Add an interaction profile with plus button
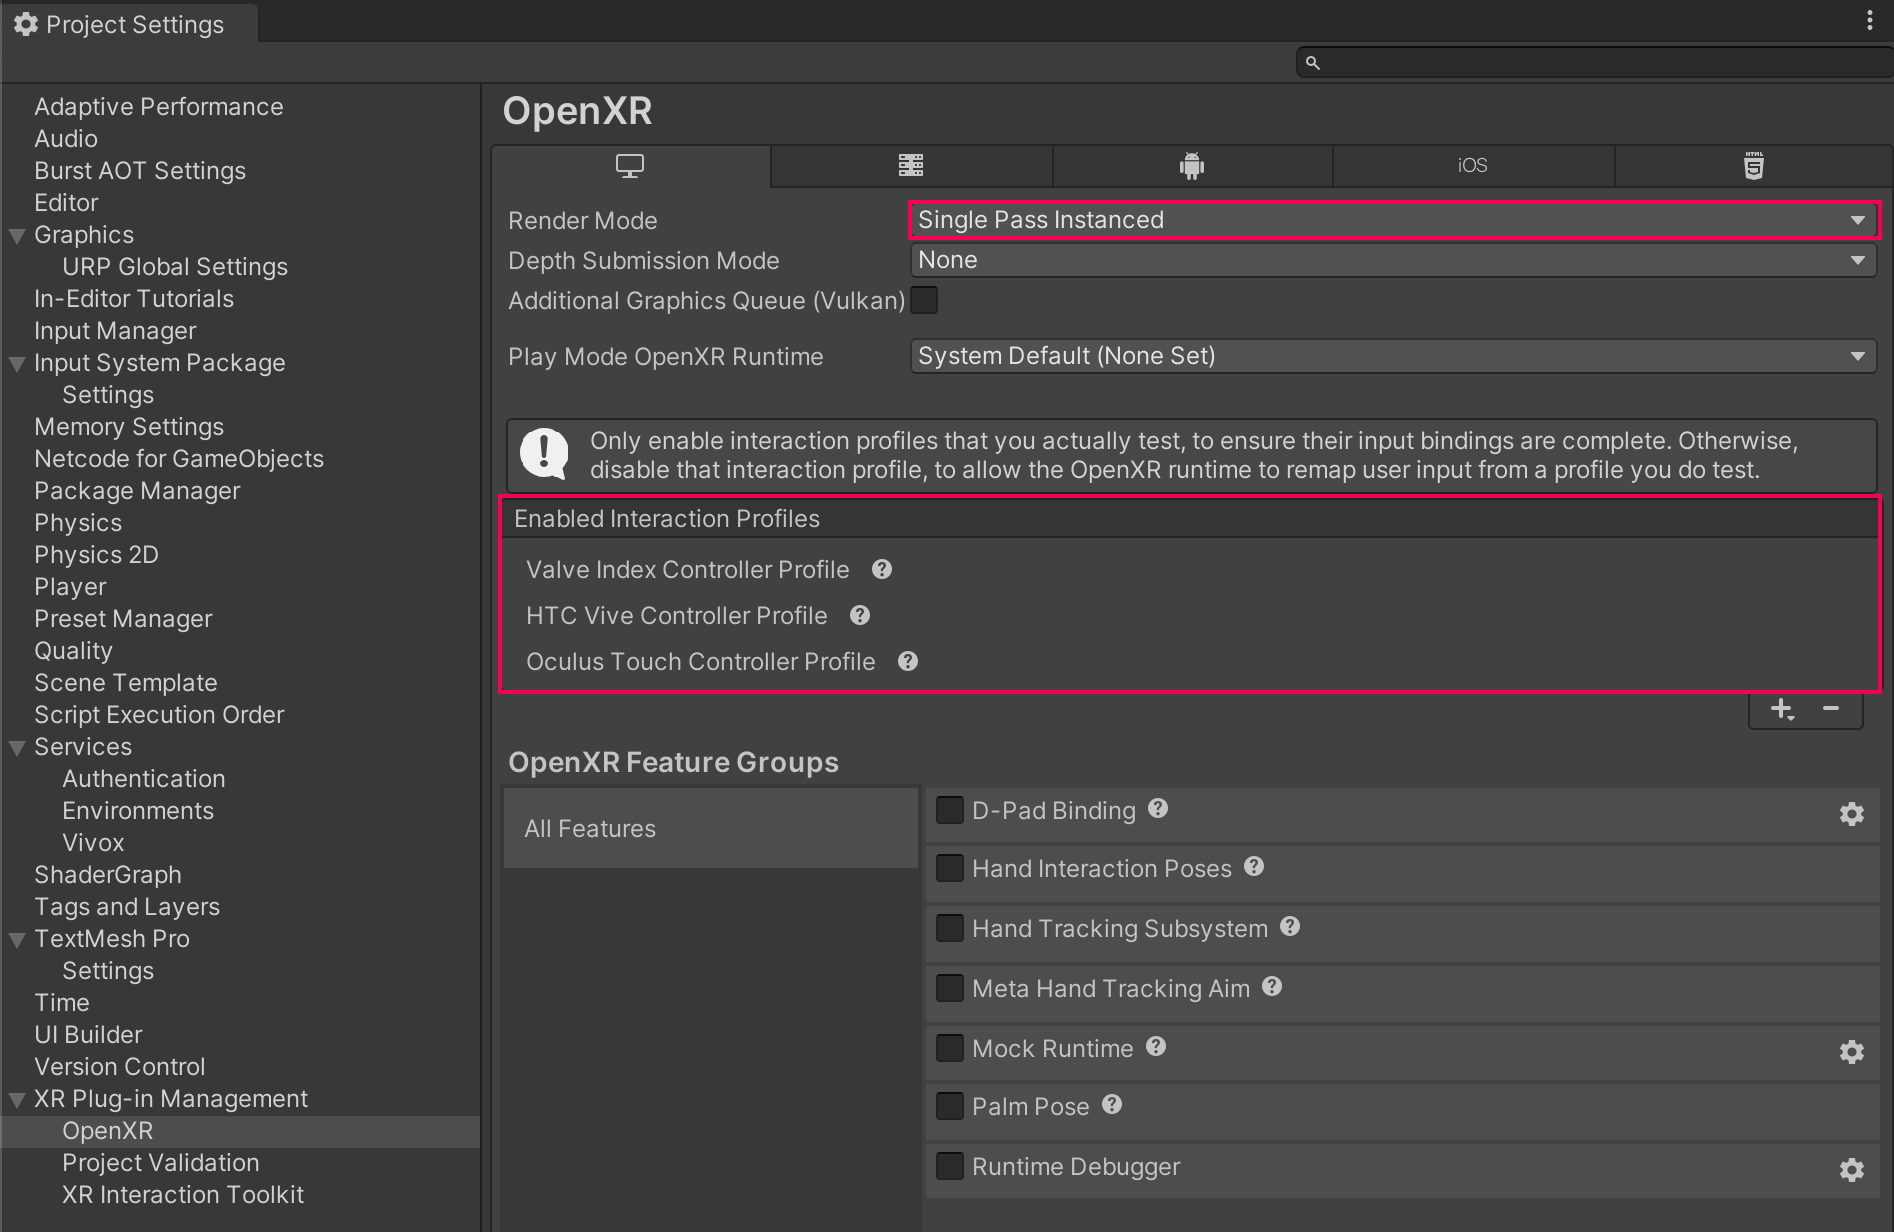 click(1781, 709)
